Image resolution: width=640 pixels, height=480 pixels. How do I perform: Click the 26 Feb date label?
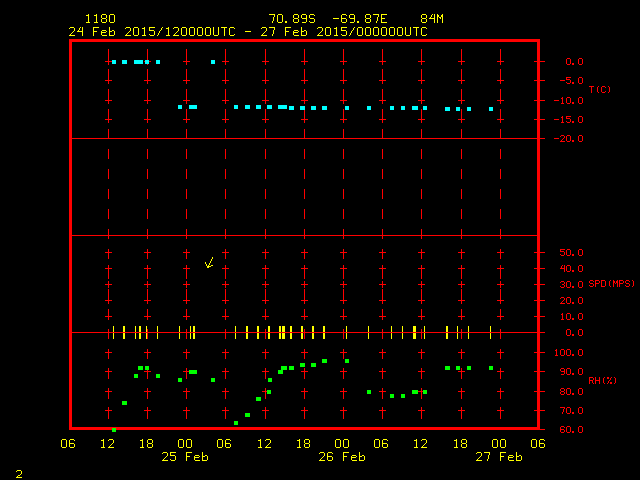tap(342, 457)
